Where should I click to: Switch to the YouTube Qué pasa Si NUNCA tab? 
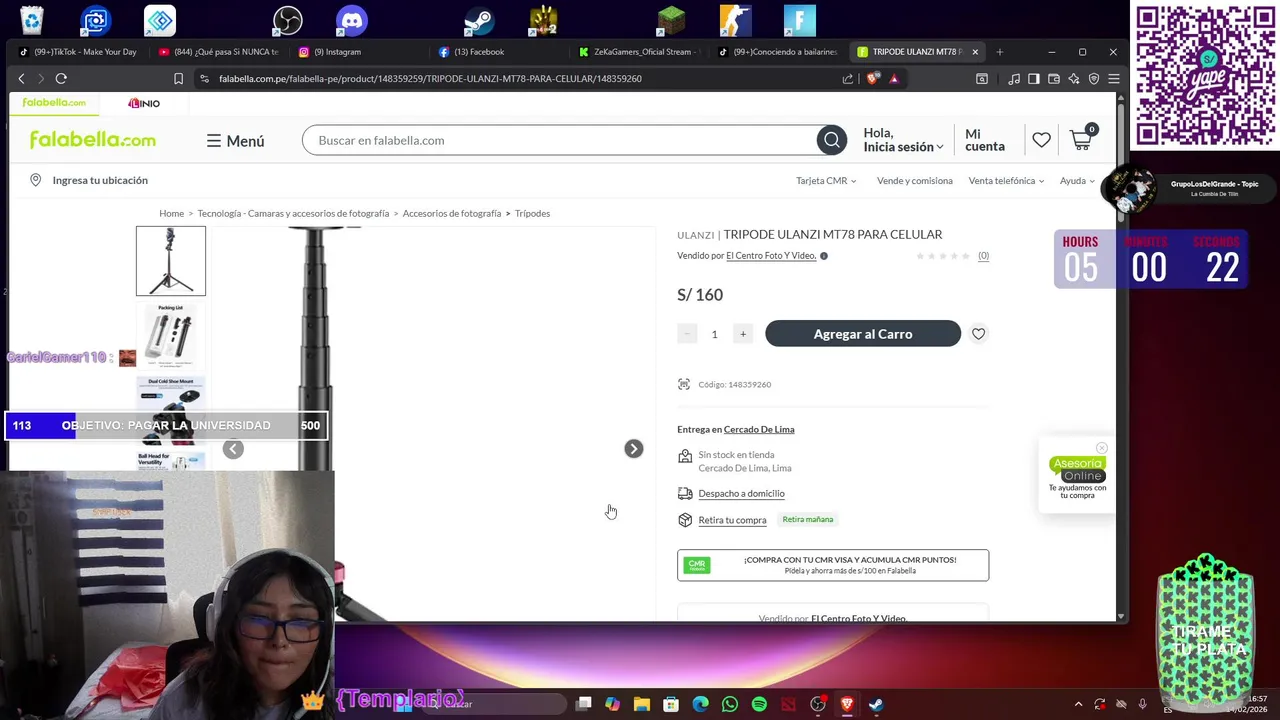click(218, 52)
